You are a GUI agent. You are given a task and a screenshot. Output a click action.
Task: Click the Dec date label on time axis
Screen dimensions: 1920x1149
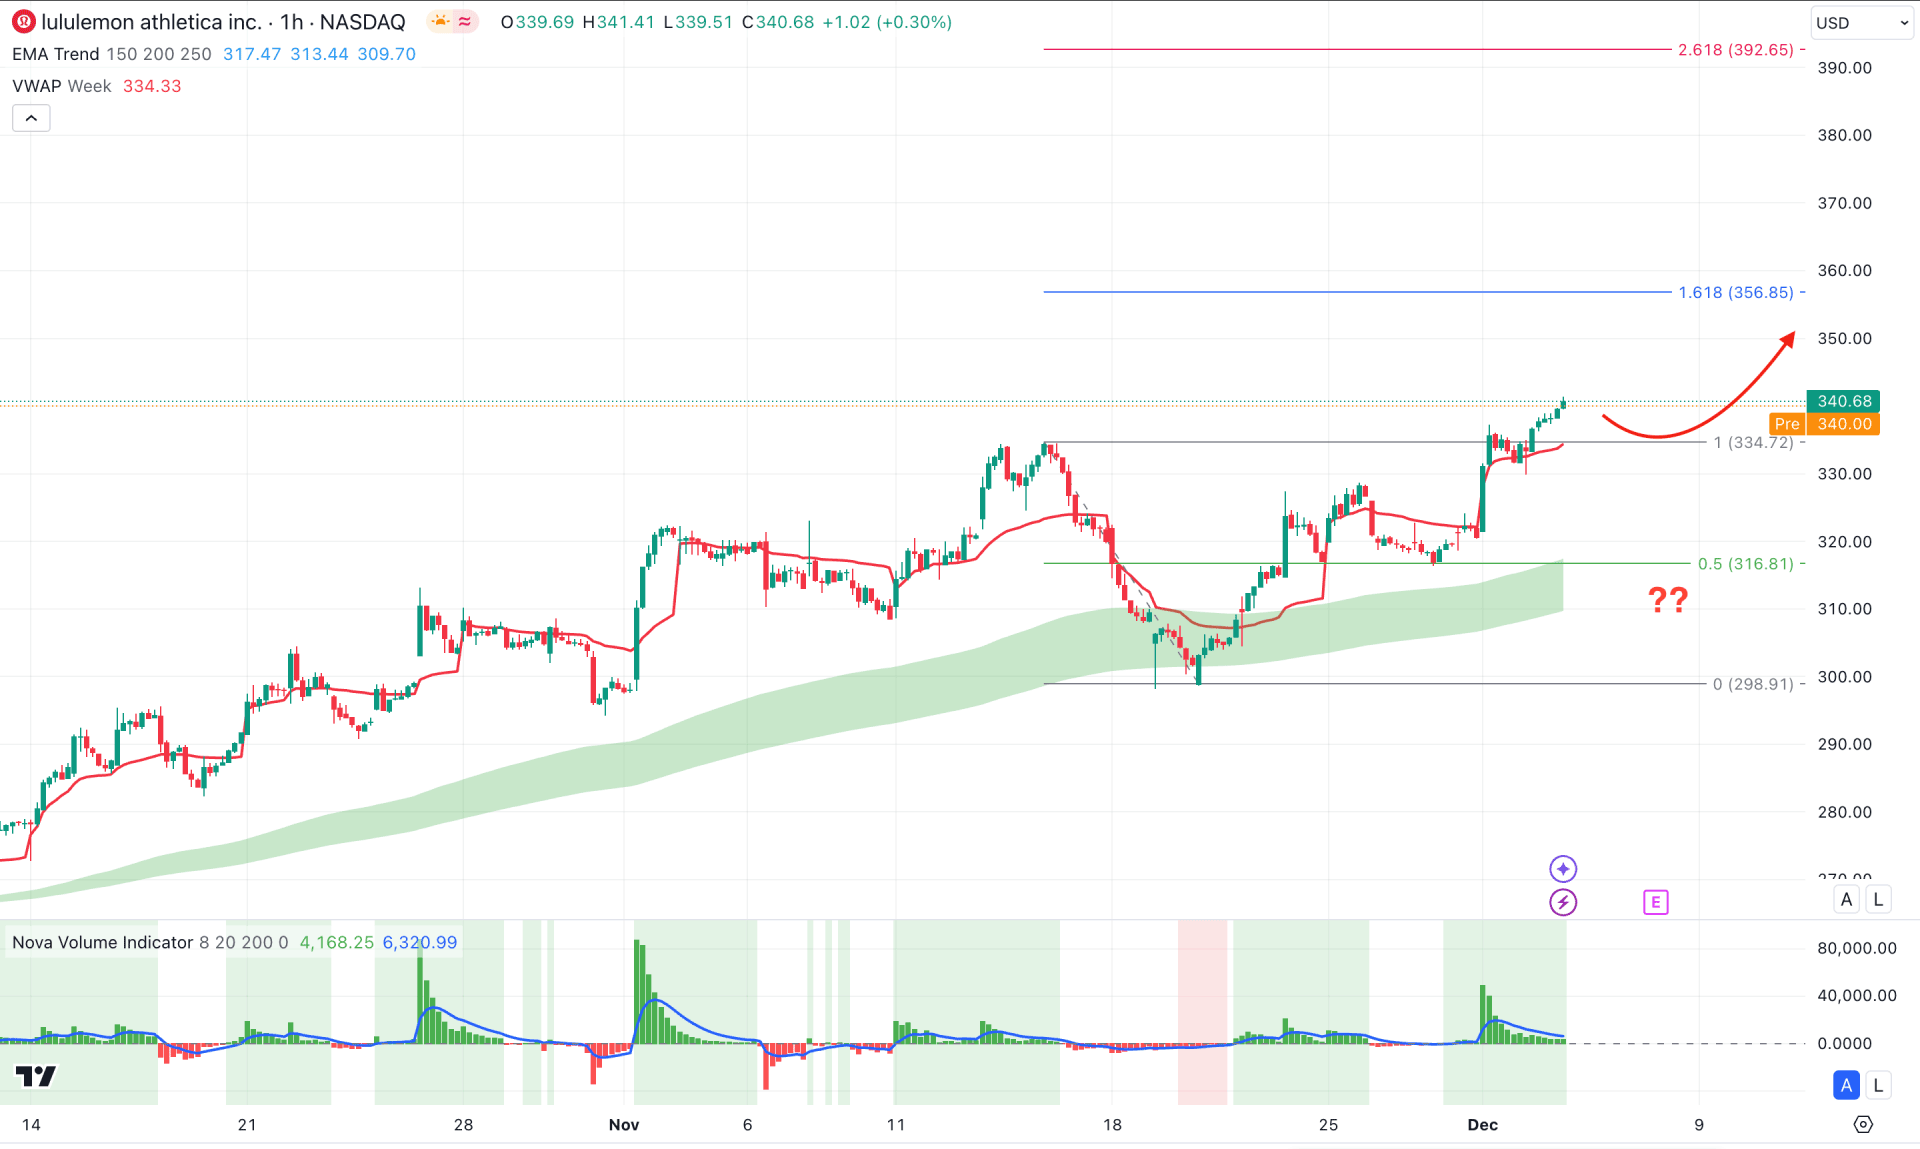[x=1482, y=1125]
